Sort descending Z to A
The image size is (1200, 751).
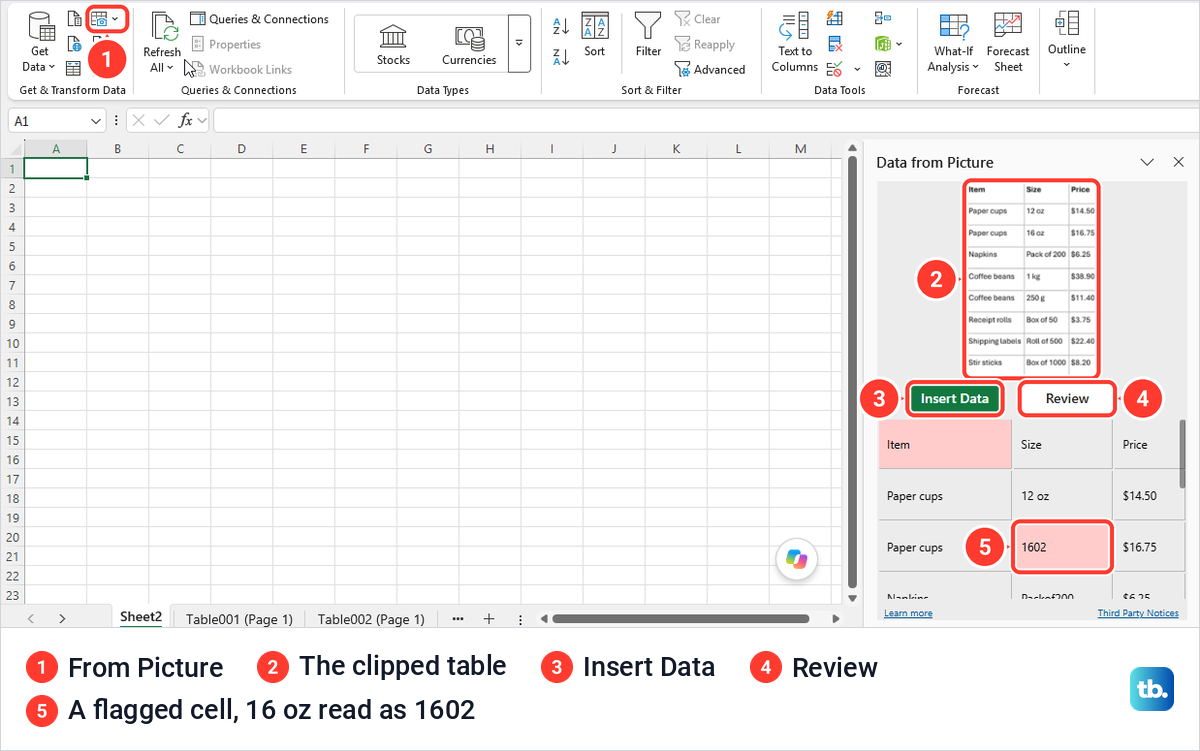[x=561, y=57]
